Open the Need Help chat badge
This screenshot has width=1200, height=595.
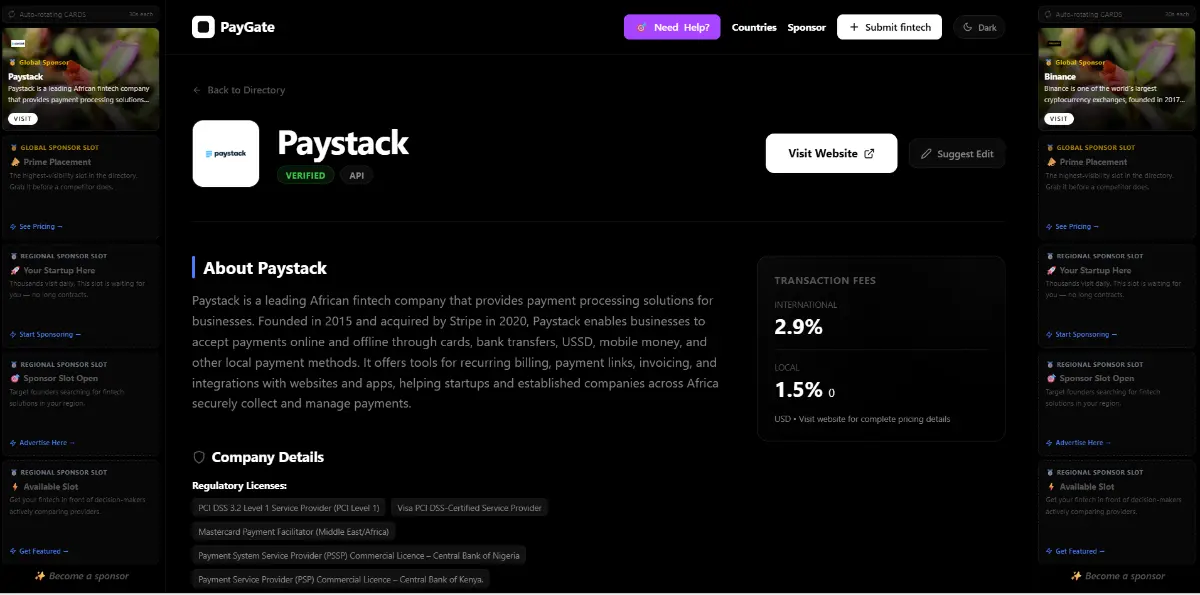(671, 27)
